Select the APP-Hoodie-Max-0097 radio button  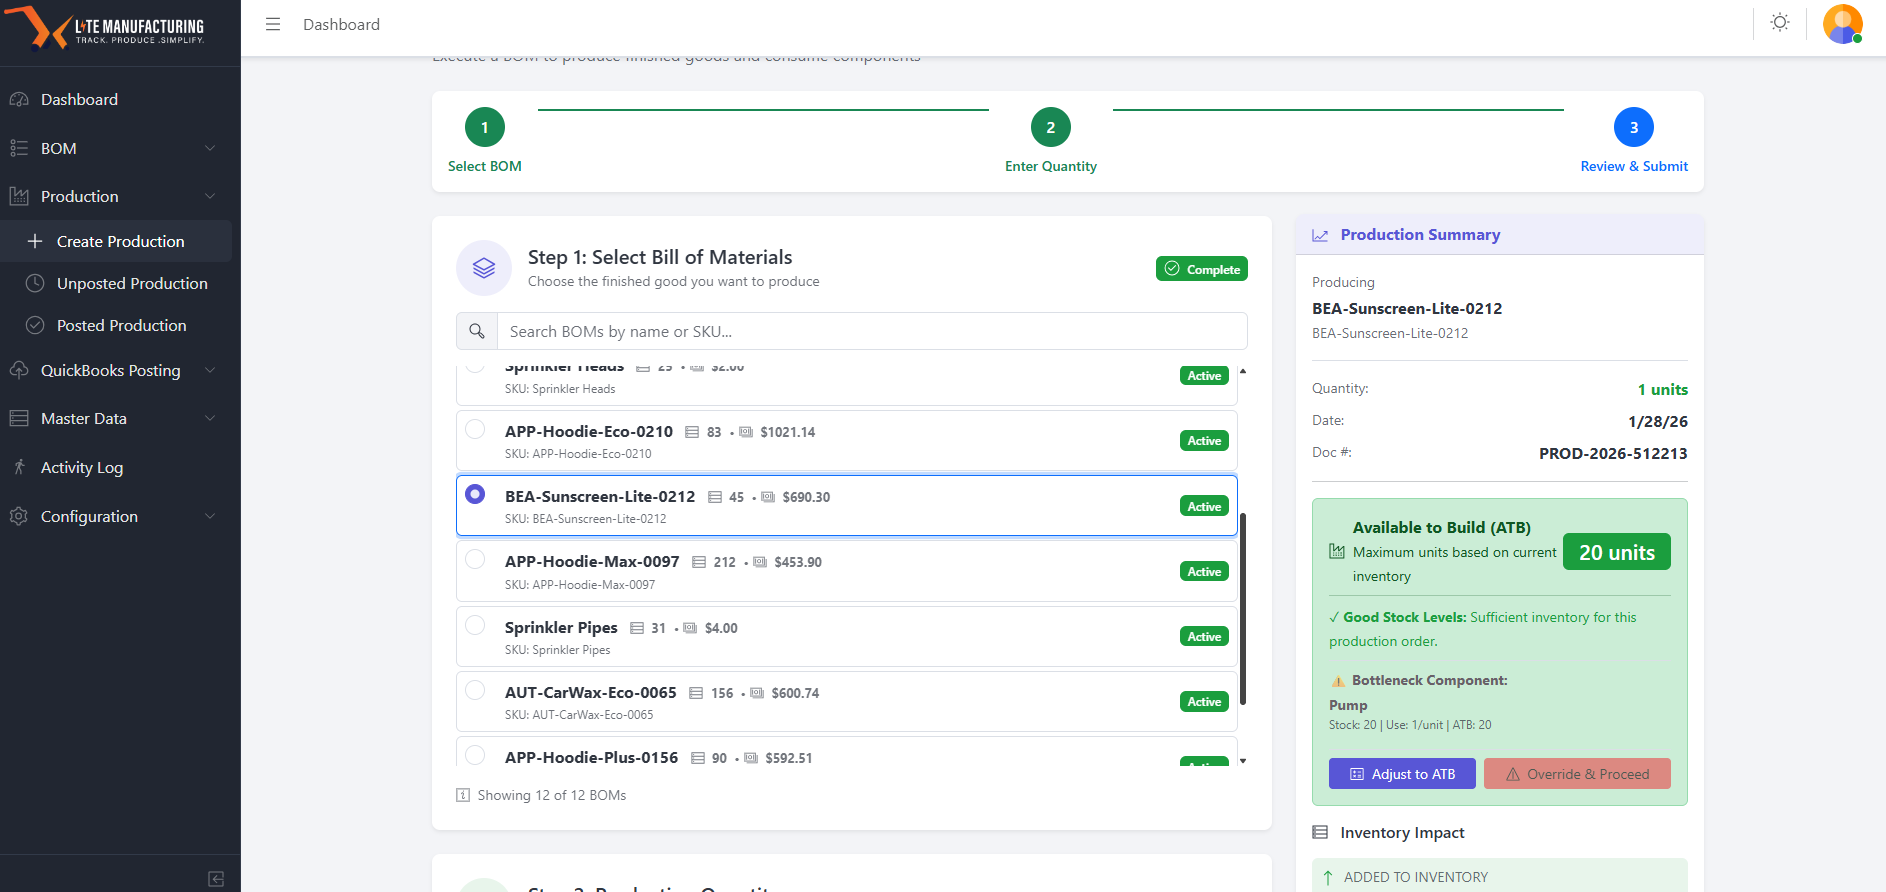[x=475, y=559]
